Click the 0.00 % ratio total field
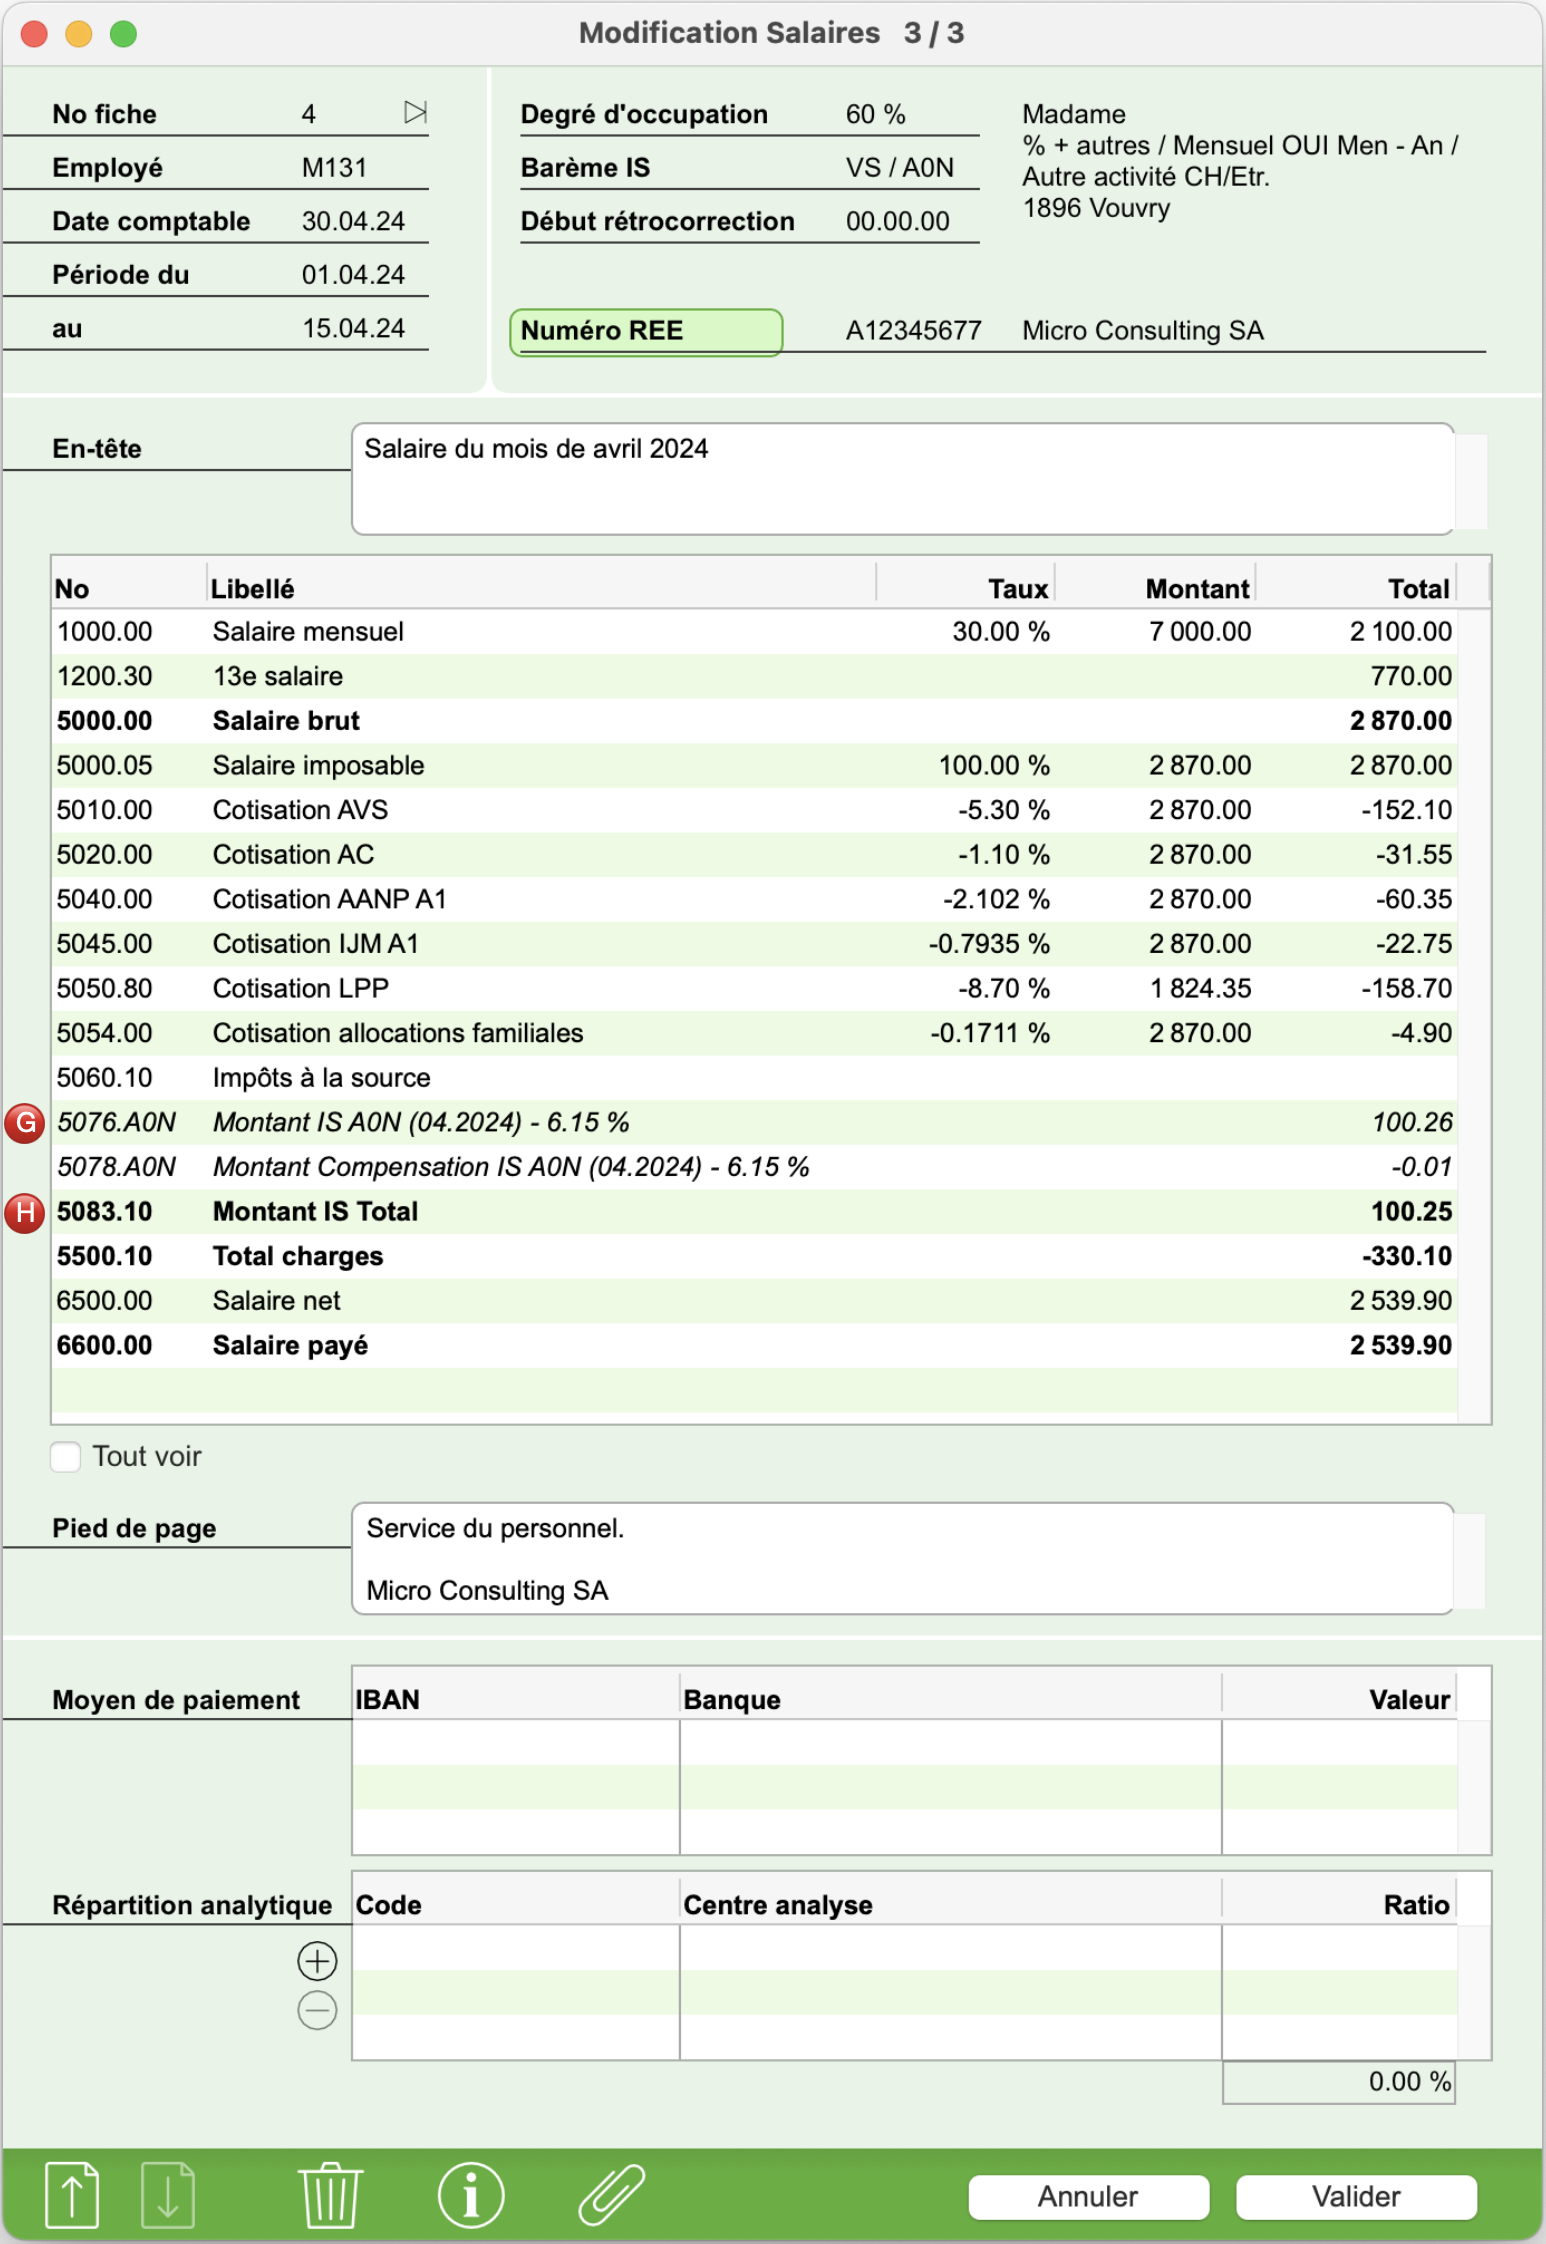 click(x=1339, y=2082)
